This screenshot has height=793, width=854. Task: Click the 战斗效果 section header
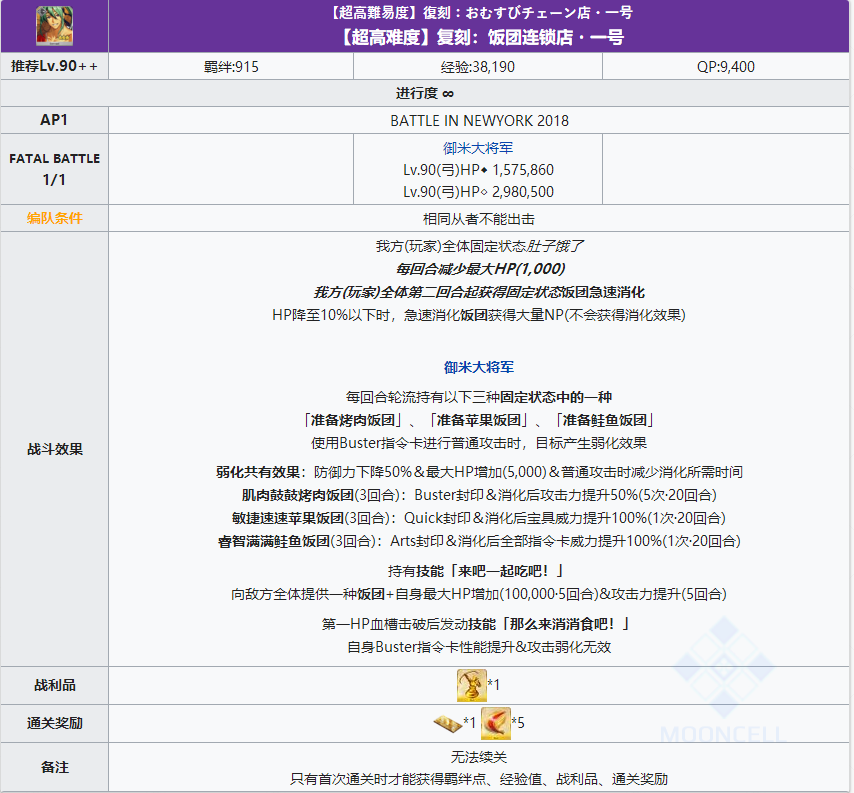click(x=55, y=448)
